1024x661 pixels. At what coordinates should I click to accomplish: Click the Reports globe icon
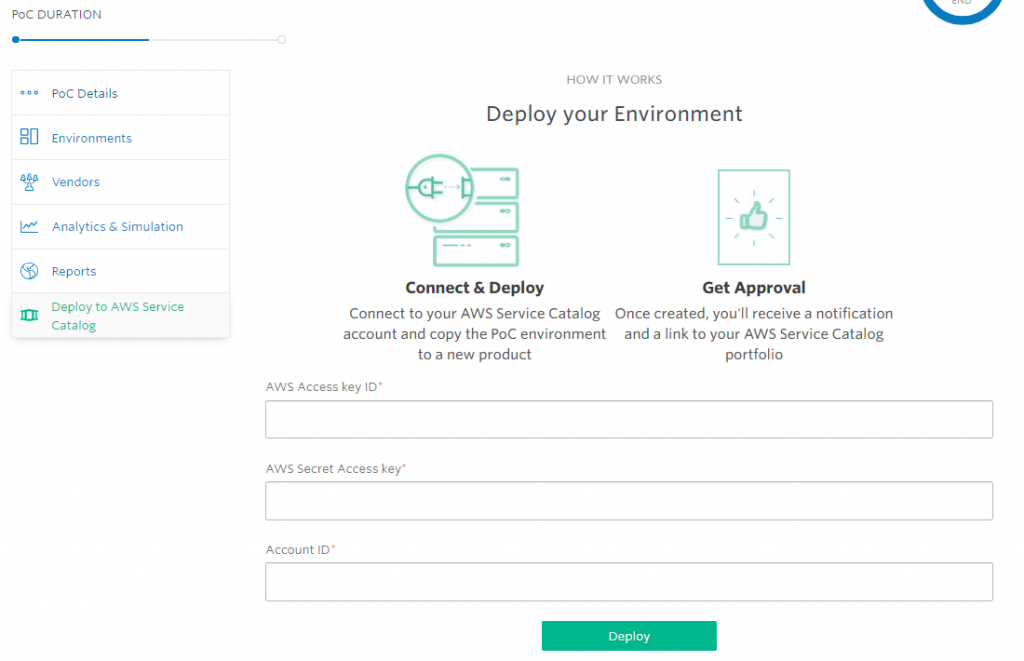click(x=29, y=270)
